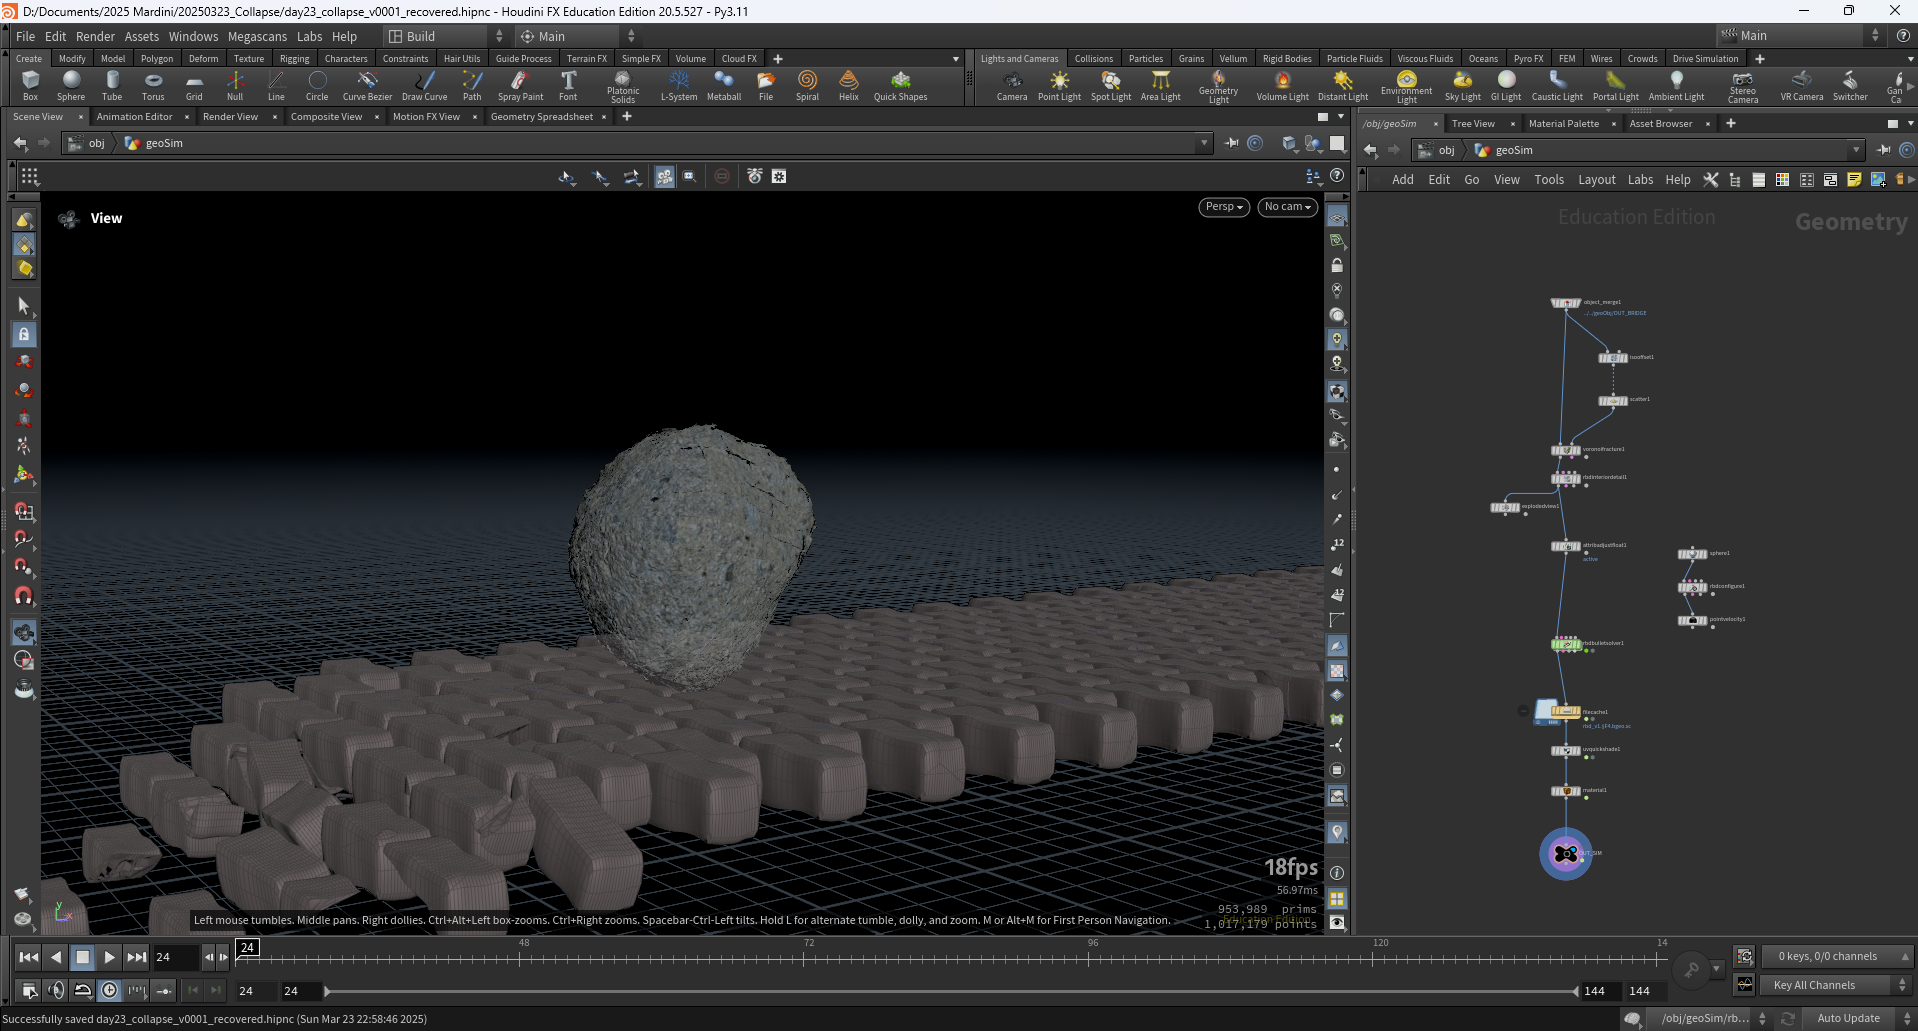1918x1031 pixels.
Task: Click the current frame number field
Action: [175, 957]
